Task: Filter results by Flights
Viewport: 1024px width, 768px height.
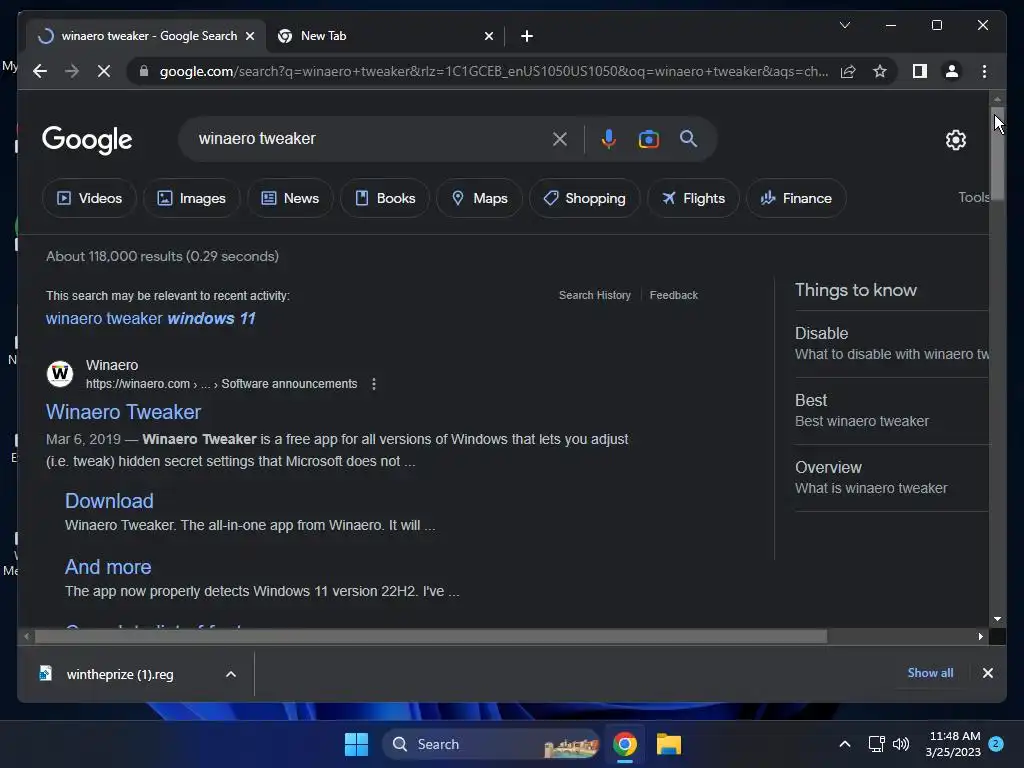Action: tap(693, 199)
